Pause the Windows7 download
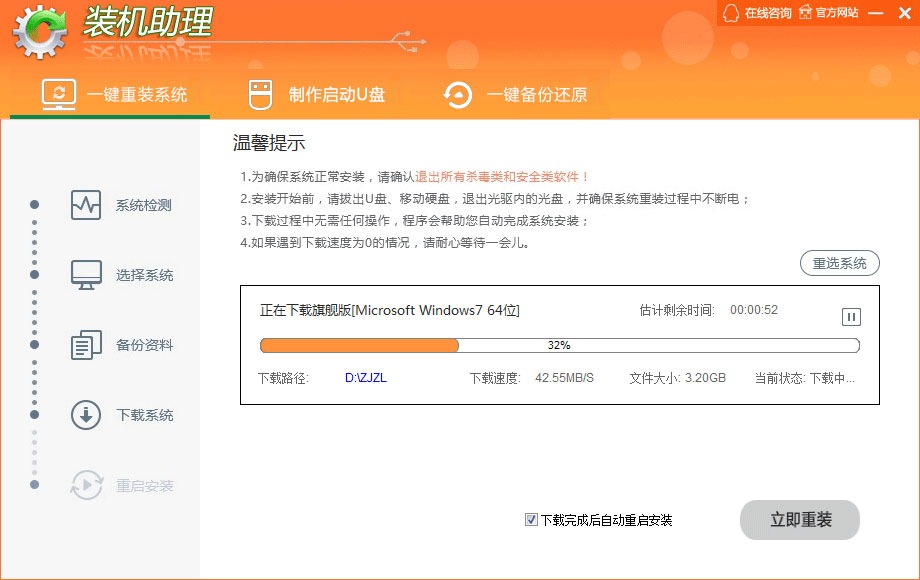 (x=851, y=317)
